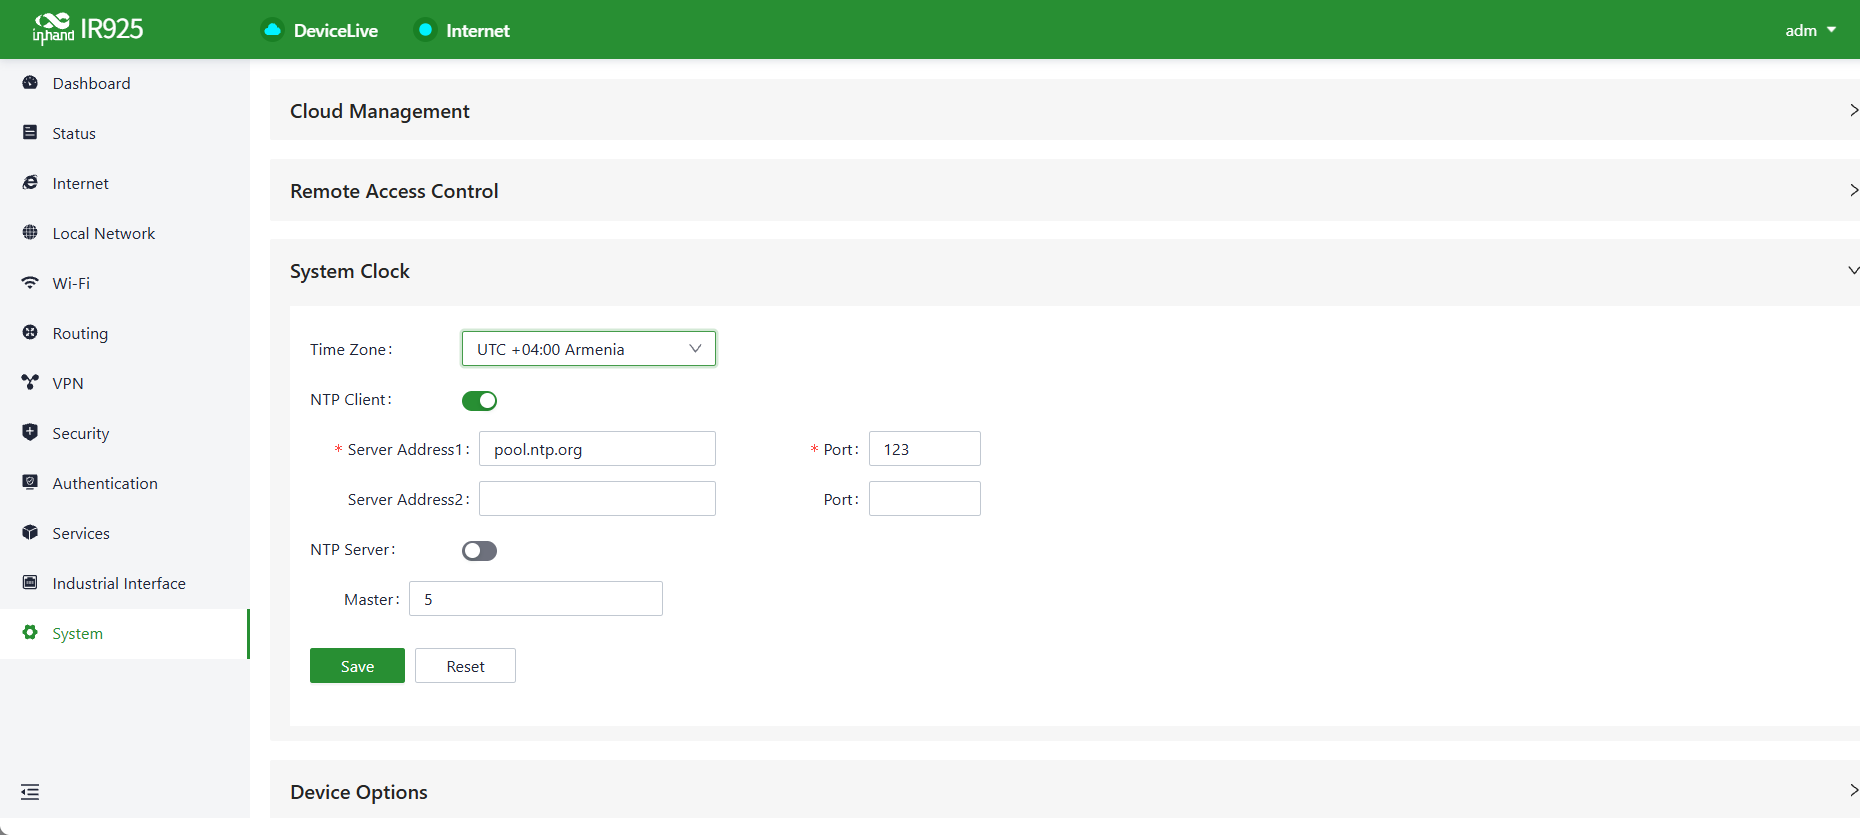This screenshot has height=835, width=1860.
Task: Click the VPN icon in sidebar
Action: coord(30,383)
